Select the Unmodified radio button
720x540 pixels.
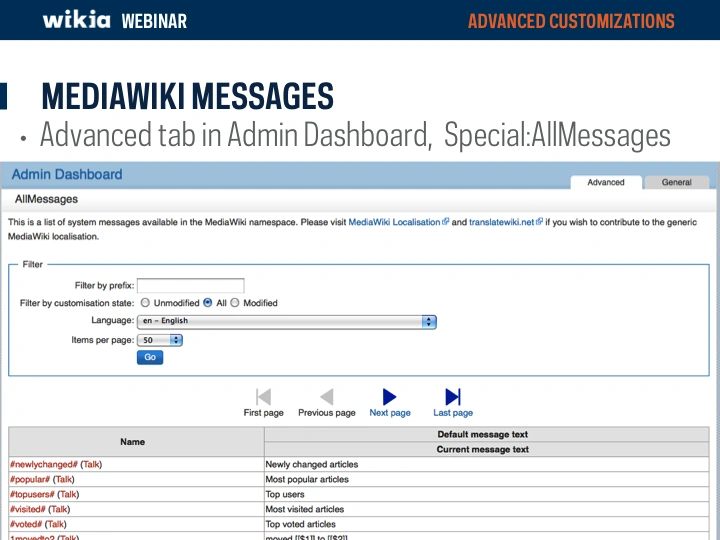pos(145,303)
